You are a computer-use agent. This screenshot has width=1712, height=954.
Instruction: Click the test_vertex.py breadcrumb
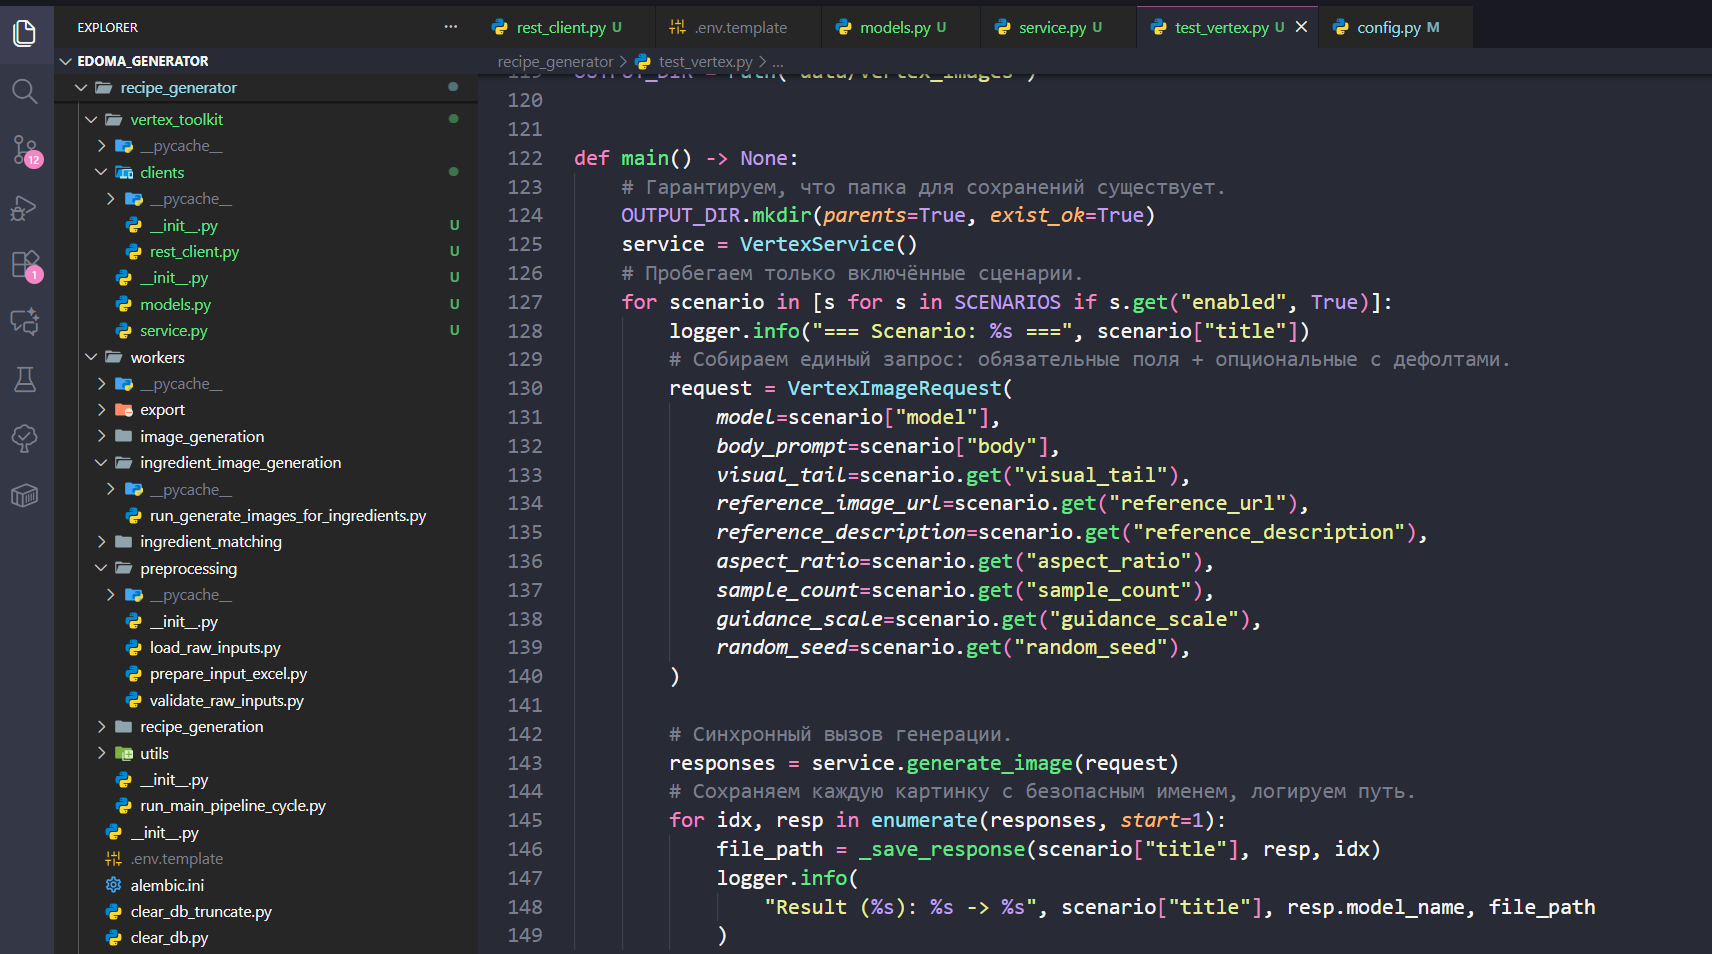(705, 62)
